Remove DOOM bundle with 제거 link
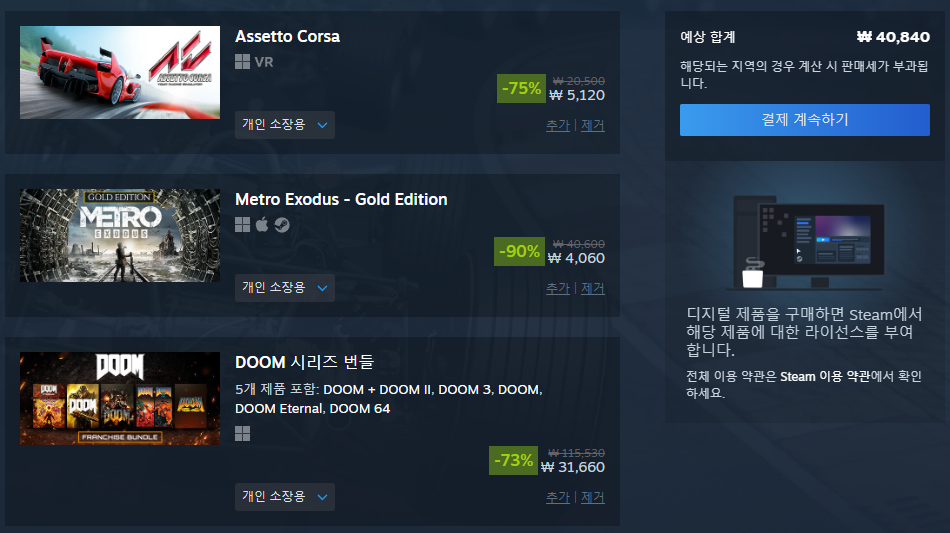The width and height of the screenshot is (950, 533). click(x=593, y=497)
